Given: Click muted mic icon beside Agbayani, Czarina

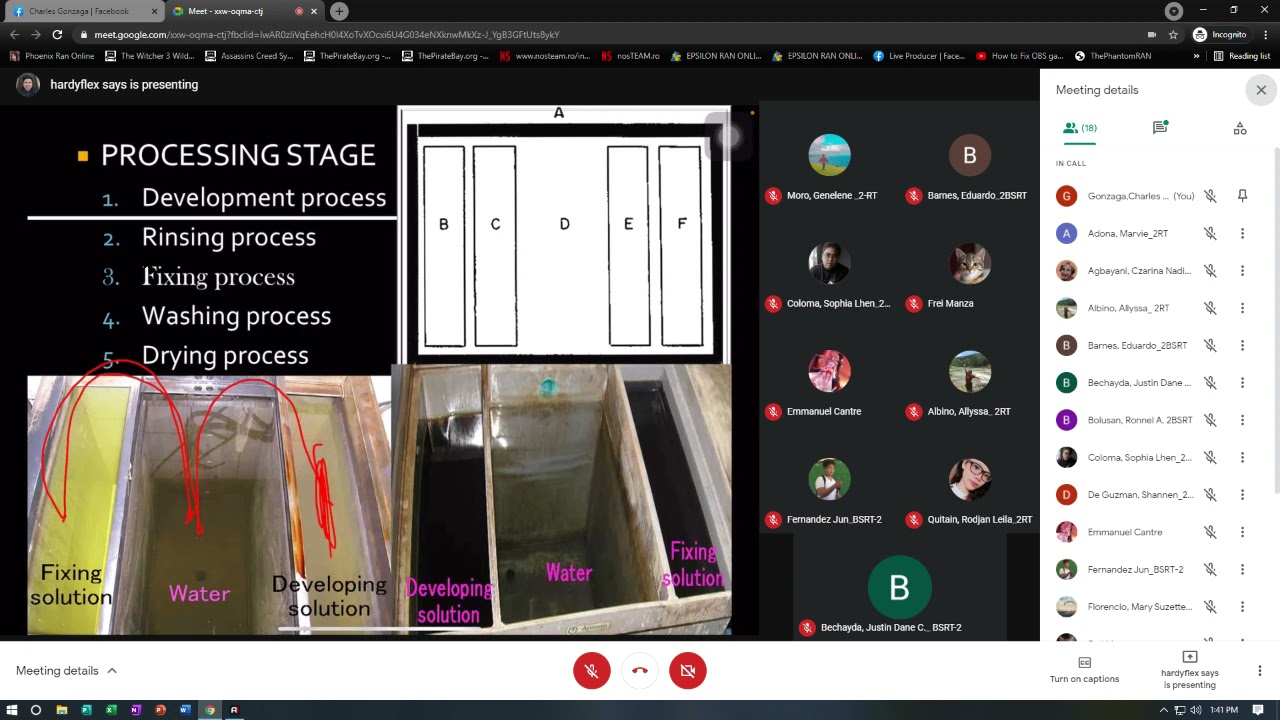Looking at the screenshot, I should coord(1210,271).
